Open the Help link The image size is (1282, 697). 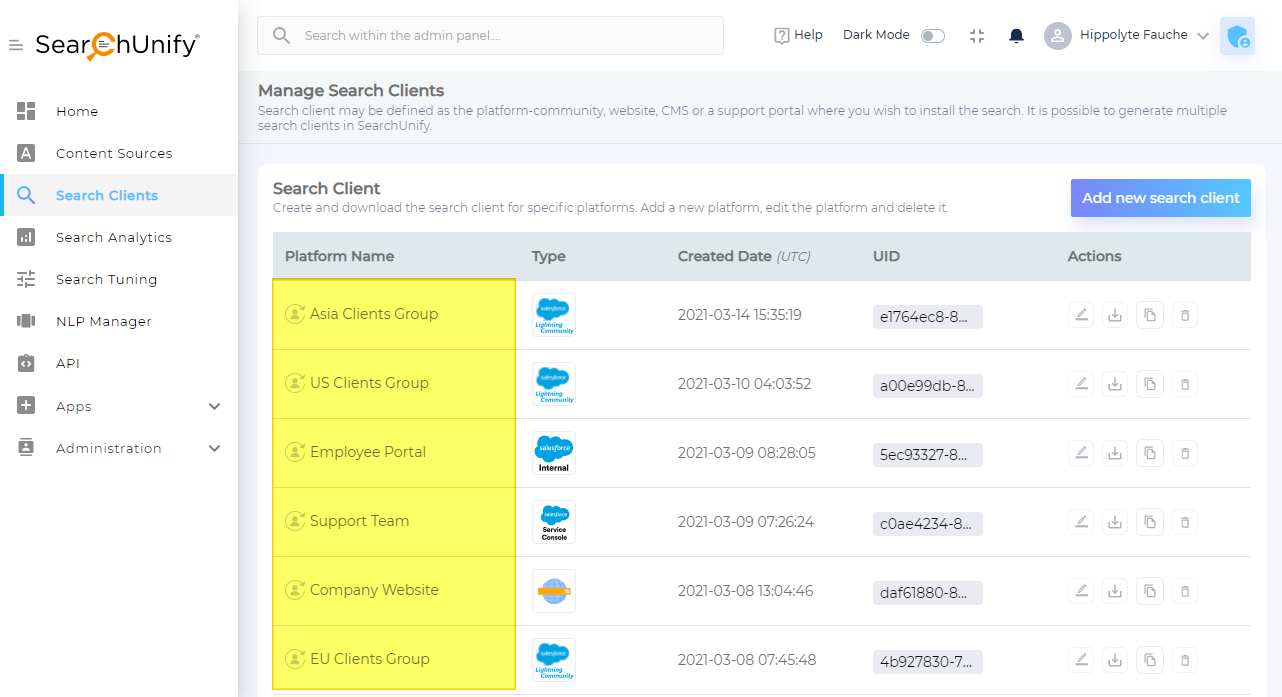798,35
